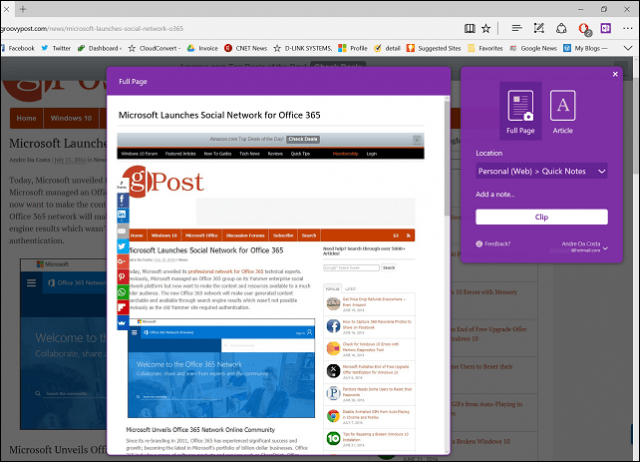Select Article clipping mode
The width and height of the screenshot is (640, 462).
point(563,112)
